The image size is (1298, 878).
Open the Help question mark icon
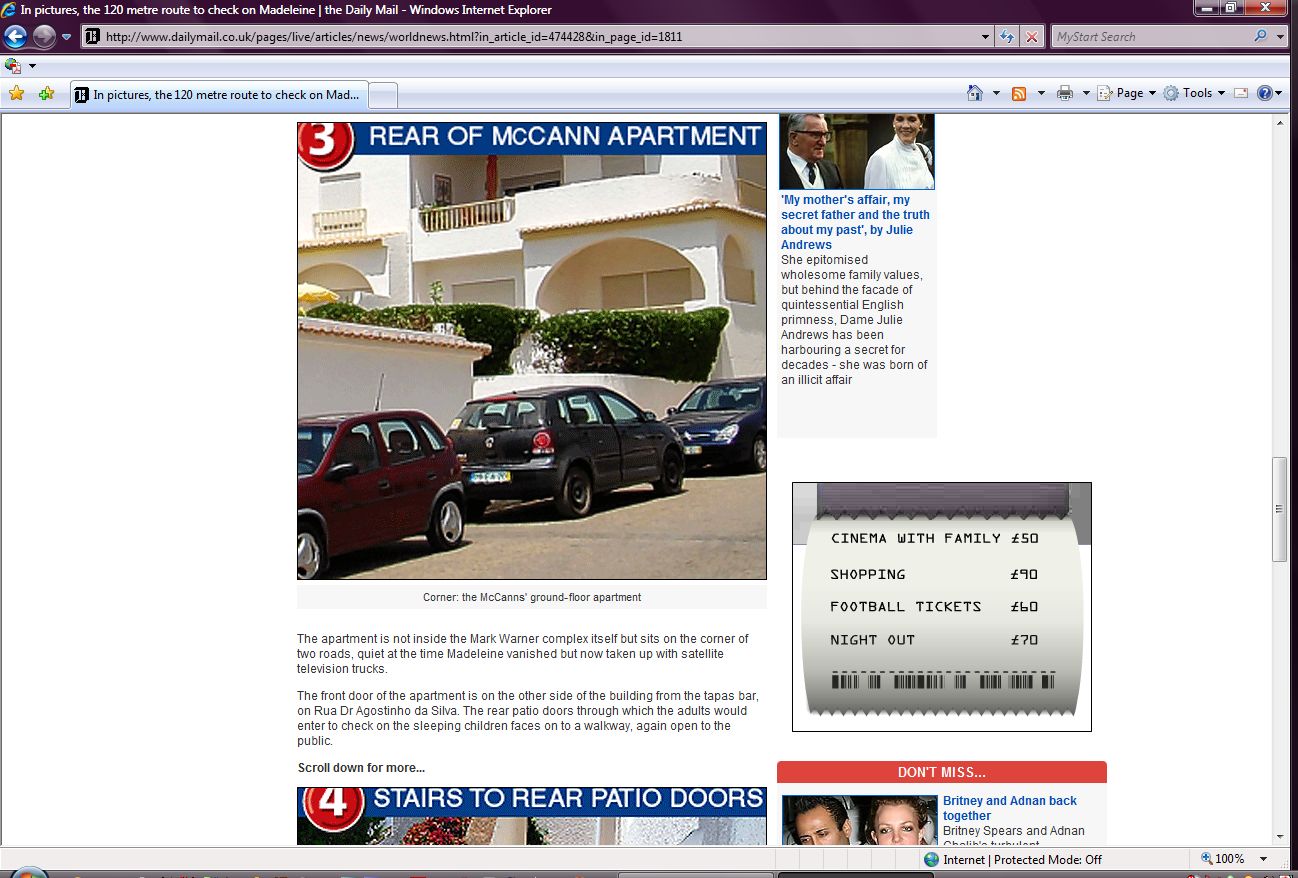click(x=1264, y=93)
